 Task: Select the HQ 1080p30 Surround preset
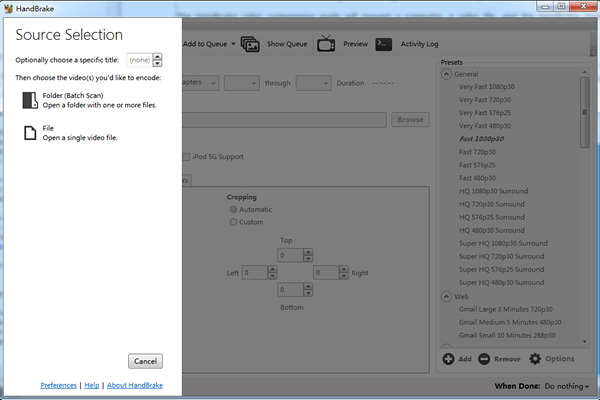[x=494, y=191]
